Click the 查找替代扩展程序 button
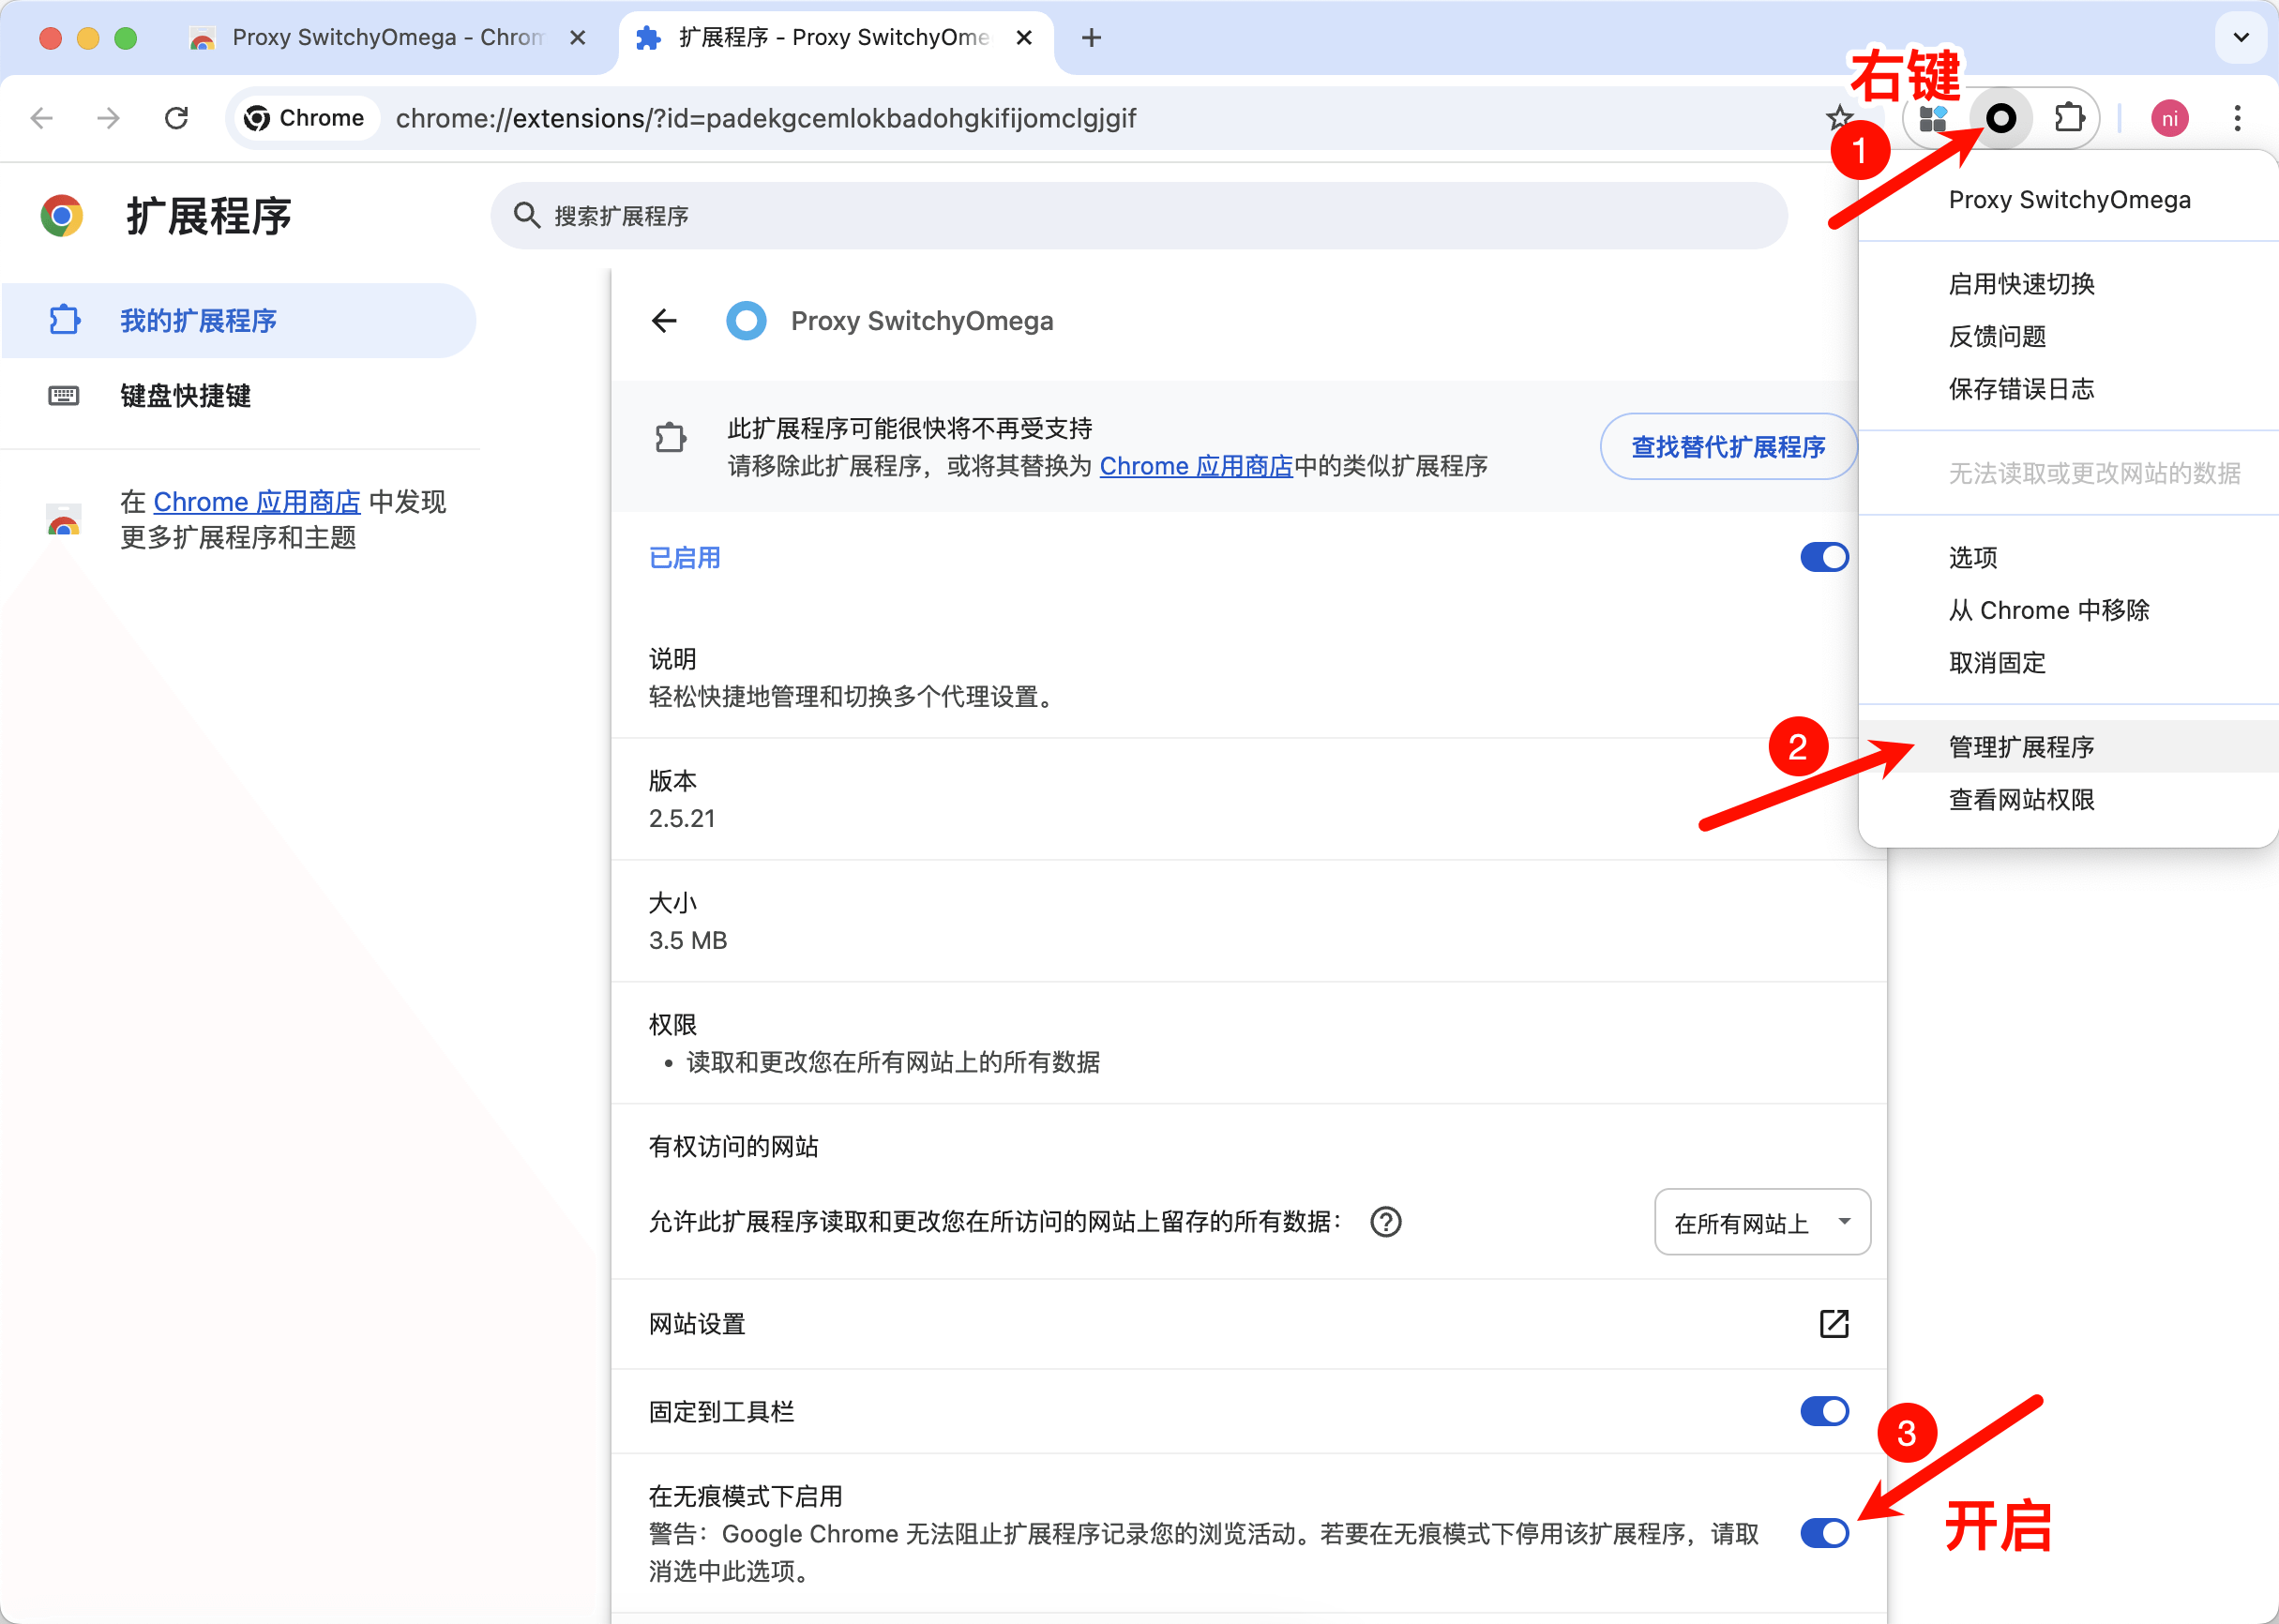This screenshot has height=1624, width=2279. (1728, 447)
